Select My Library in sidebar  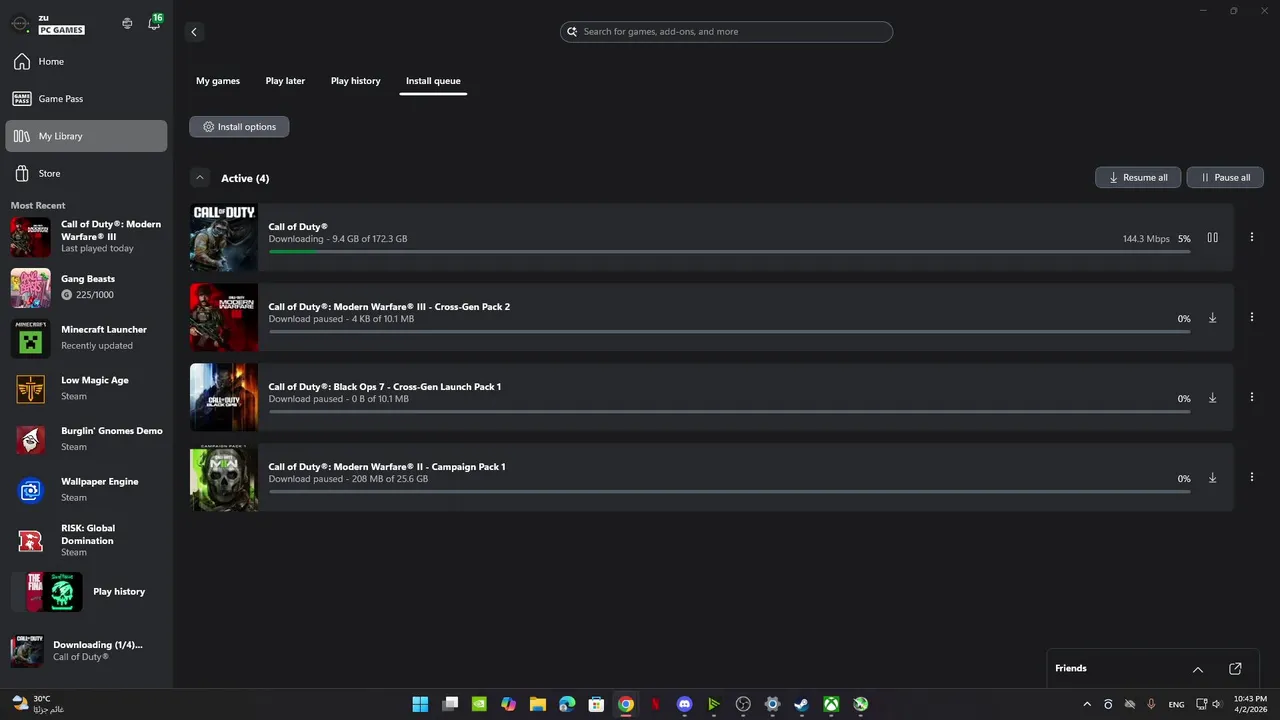click(x=86, y=136)
